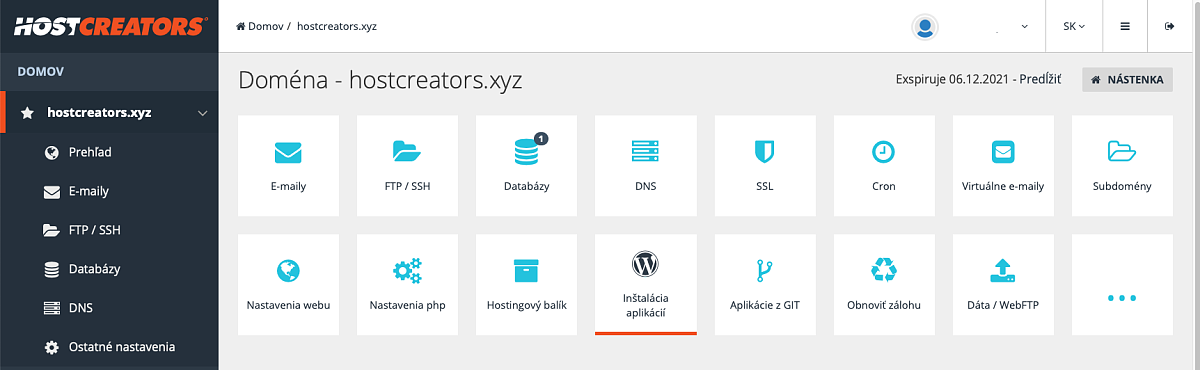Open the hamburger menu in top bar
The image size is (1200, 370).
[1125, 26]
